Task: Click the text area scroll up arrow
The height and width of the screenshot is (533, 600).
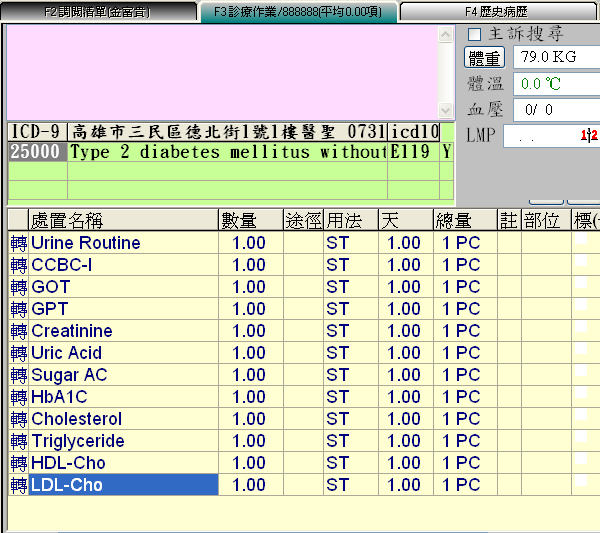Action: [446, 34]
